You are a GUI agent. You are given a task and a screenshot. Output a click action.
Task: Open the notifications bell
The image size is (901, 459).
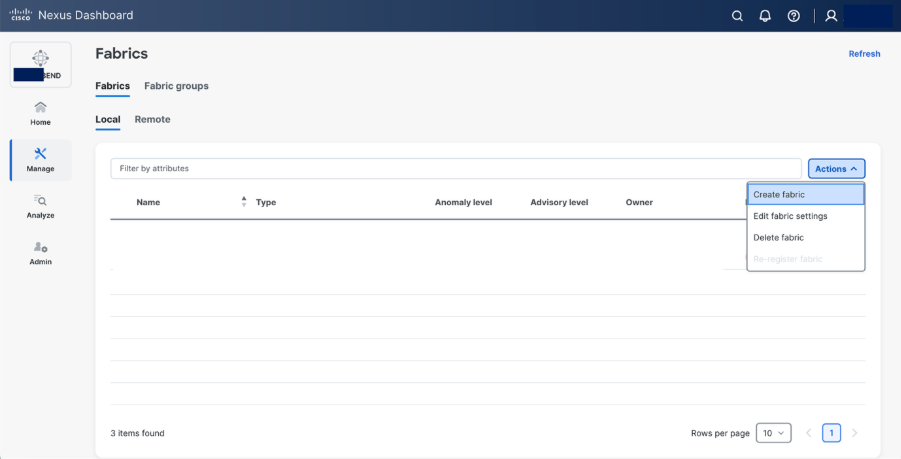(765, 16)
